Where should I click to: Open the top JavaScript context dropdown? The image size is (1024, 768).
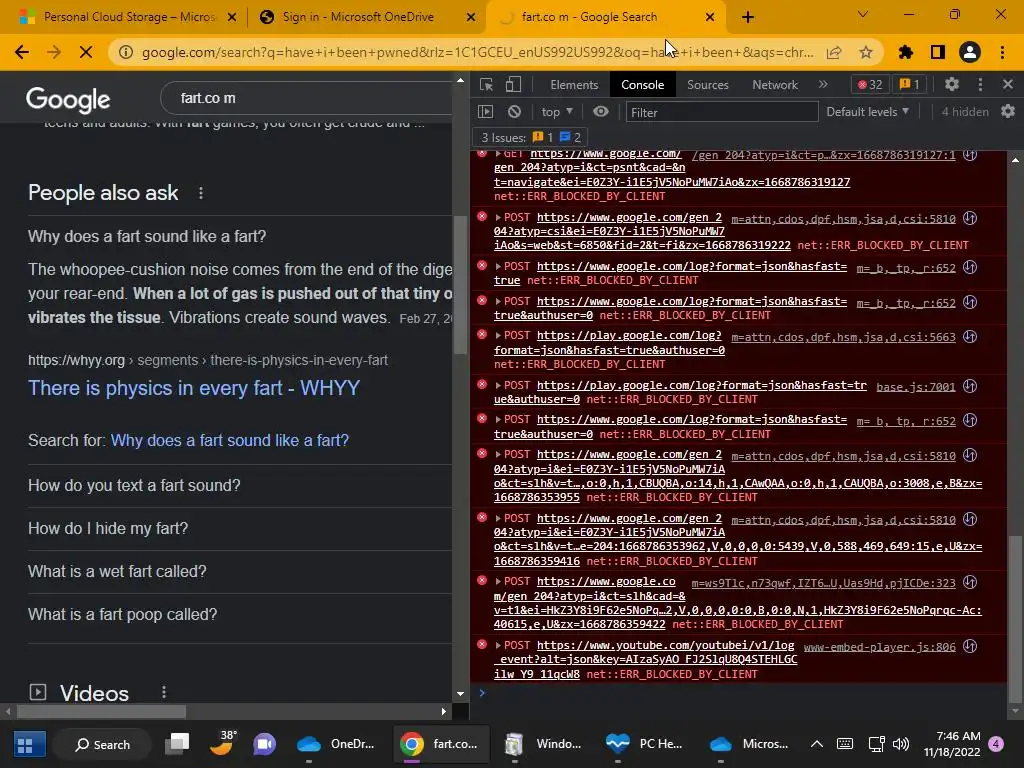click(557, 112)
